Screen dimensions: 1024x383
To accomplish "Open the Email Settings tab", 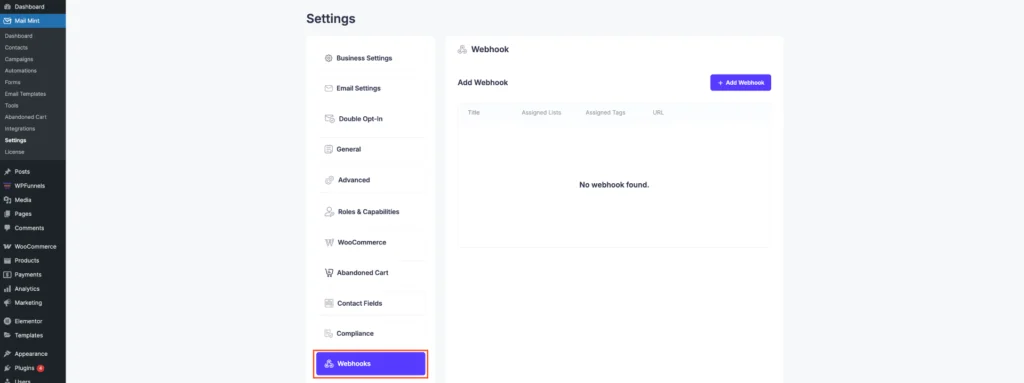I will point(371,88).
